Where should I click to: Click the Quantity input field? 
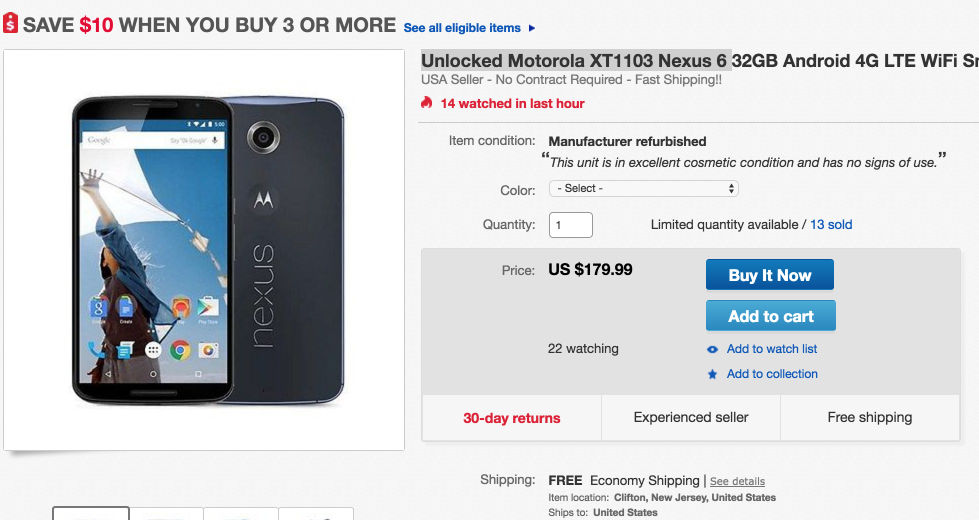point(570,225)
